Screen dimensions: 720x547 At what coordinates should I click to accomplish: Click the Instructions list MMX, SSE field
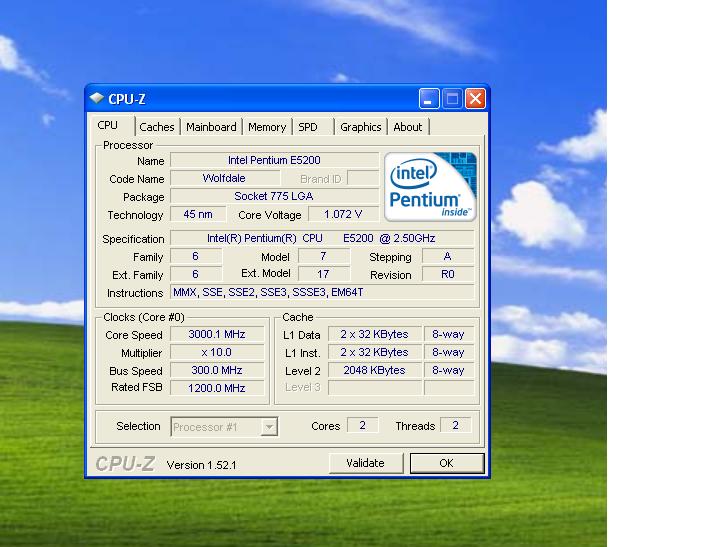(322, 292)
